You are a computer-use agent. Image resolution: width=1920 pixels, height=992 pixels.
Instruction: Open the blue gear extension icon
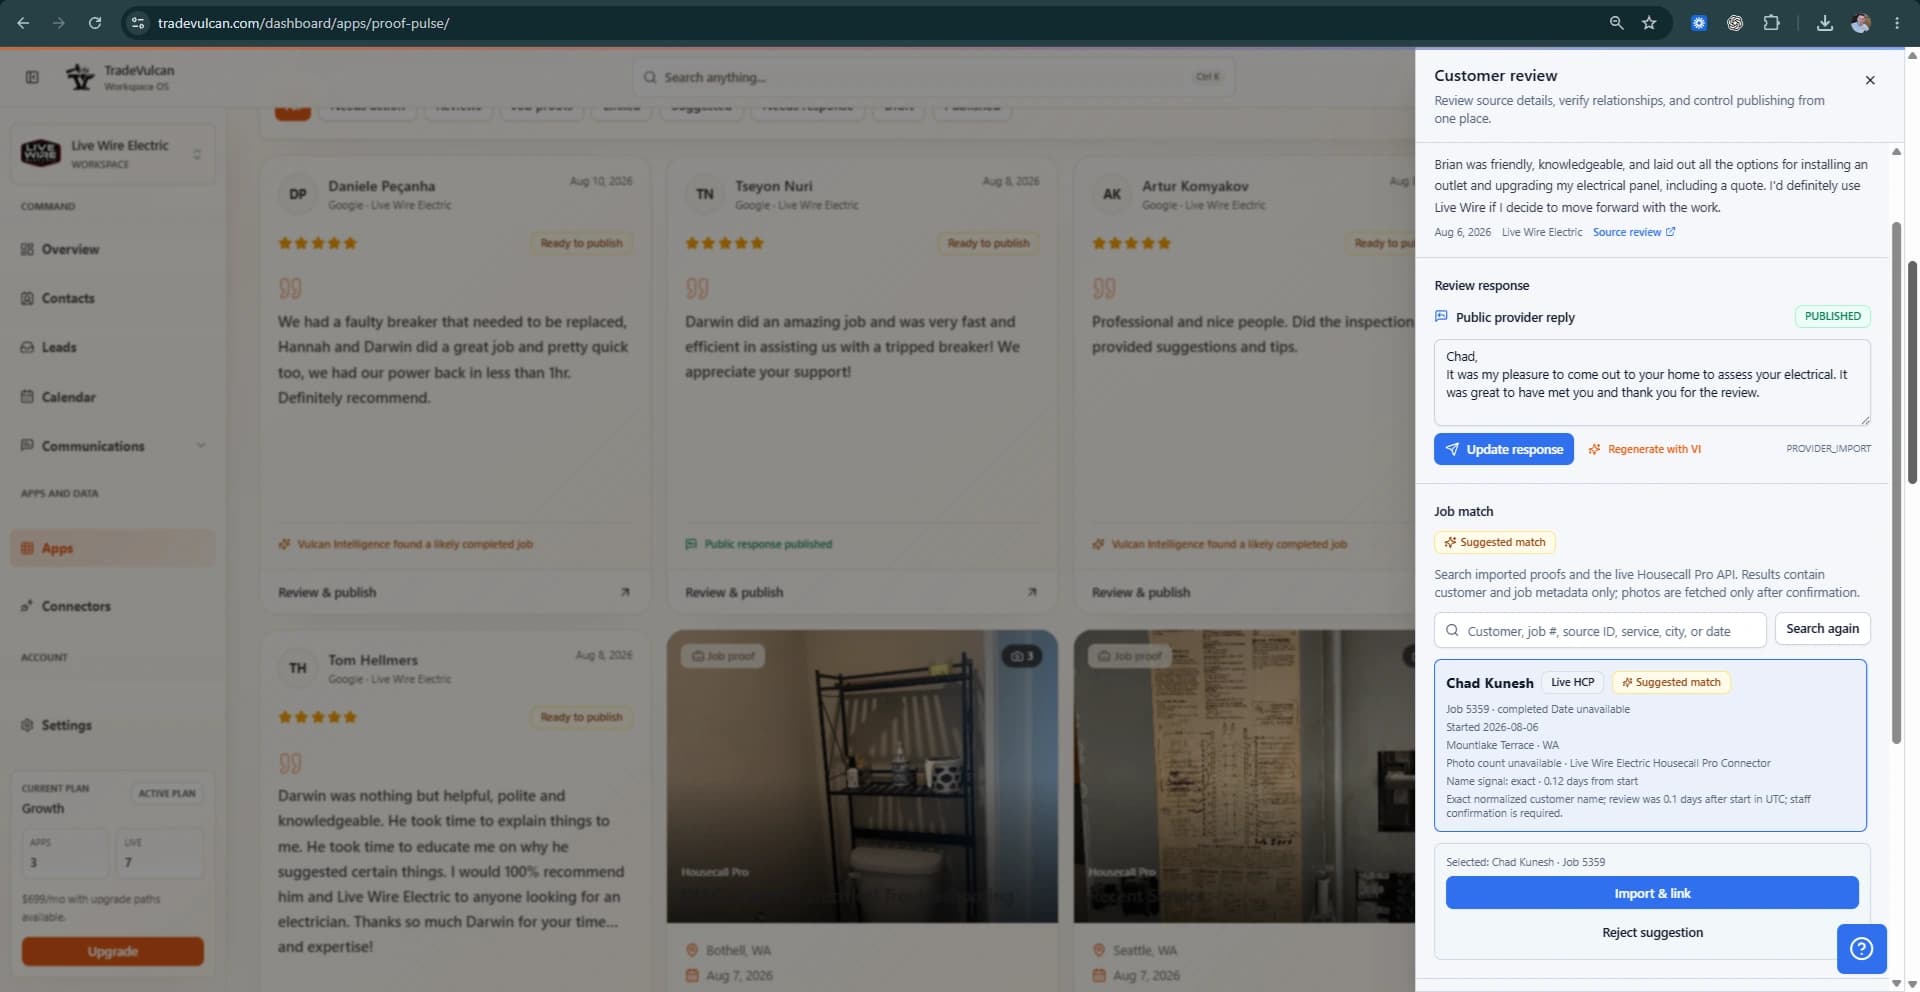click(1699, 23)
